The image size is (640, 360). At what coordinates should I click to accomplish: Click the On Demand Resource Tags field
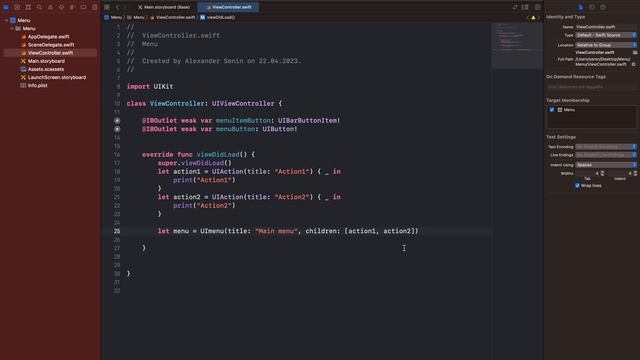point(591,87)
